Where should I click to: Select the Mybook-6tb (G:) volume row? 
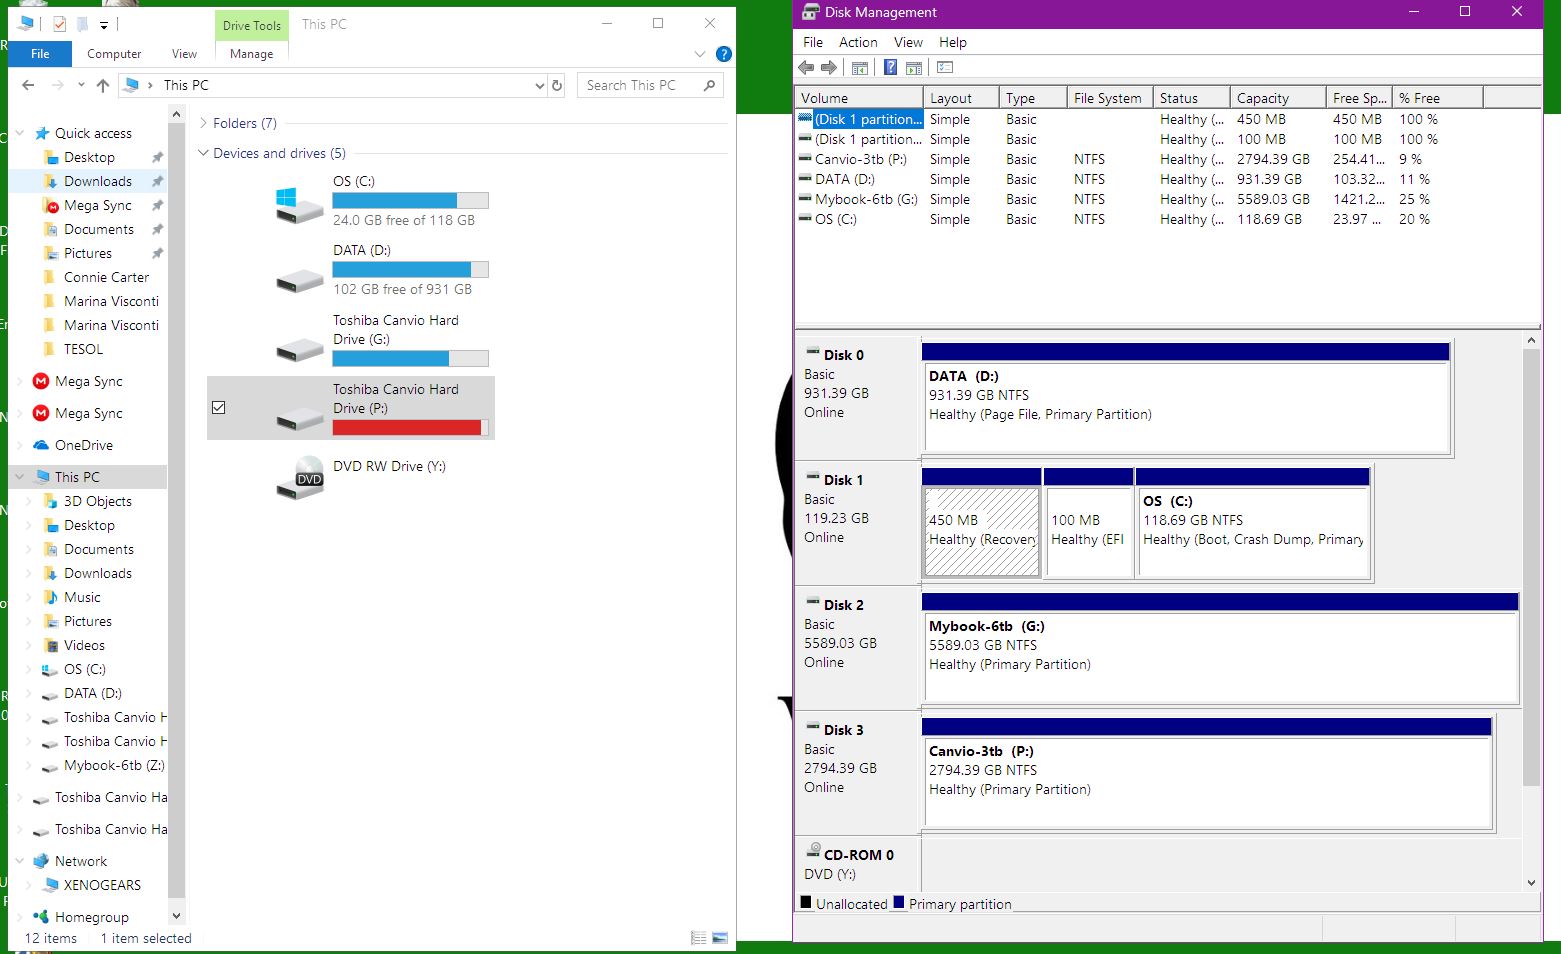pyautogui.click(x=1140, y=199)
